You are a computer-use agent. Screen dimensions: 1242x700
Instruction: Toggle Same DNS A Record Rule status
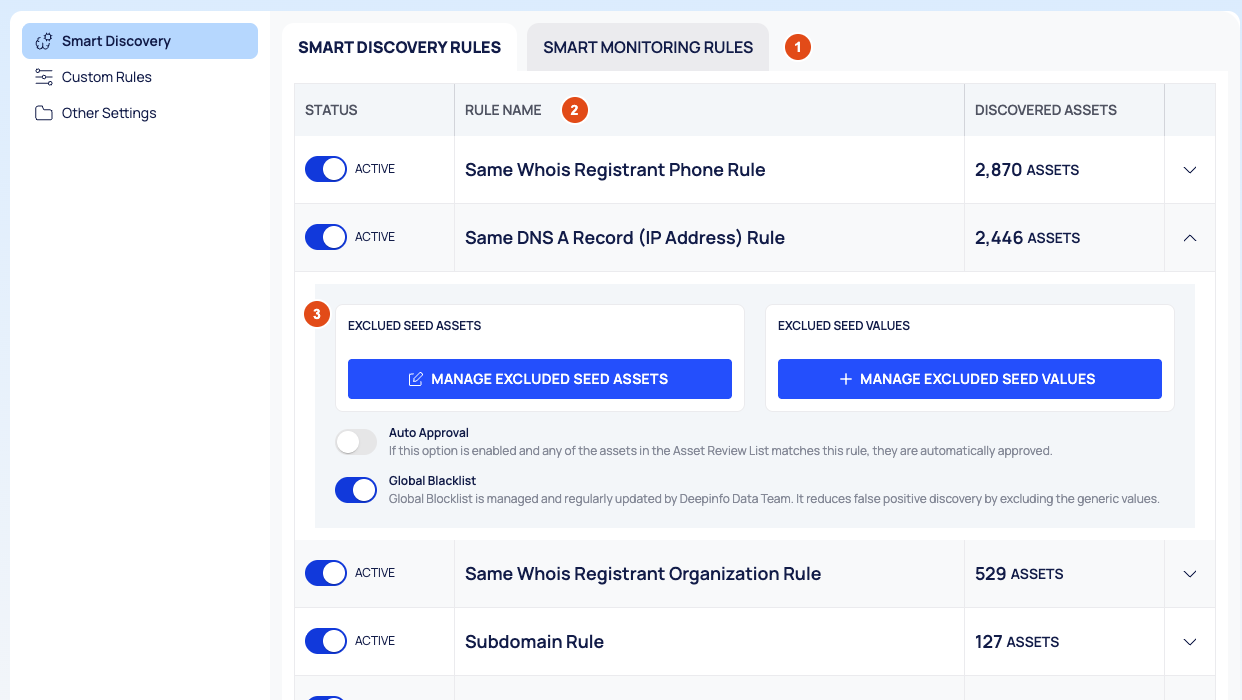(x=326, y=237)
